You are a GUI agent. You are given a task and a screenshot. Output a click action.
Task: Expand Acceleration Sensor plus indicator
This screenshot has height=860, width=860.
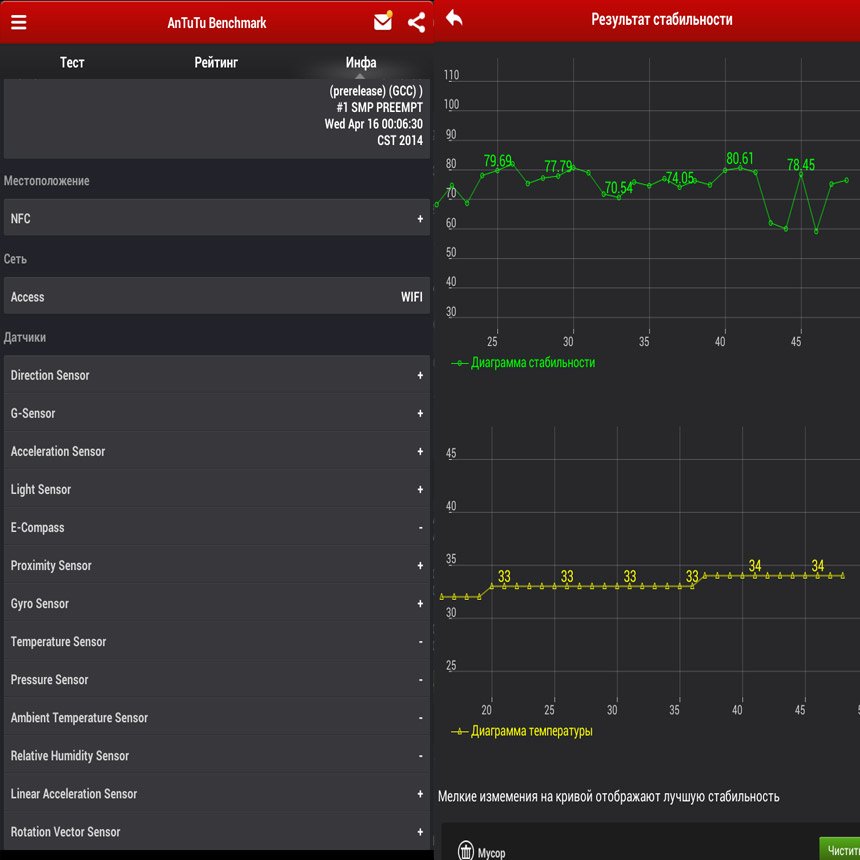(x=420, y=451)
